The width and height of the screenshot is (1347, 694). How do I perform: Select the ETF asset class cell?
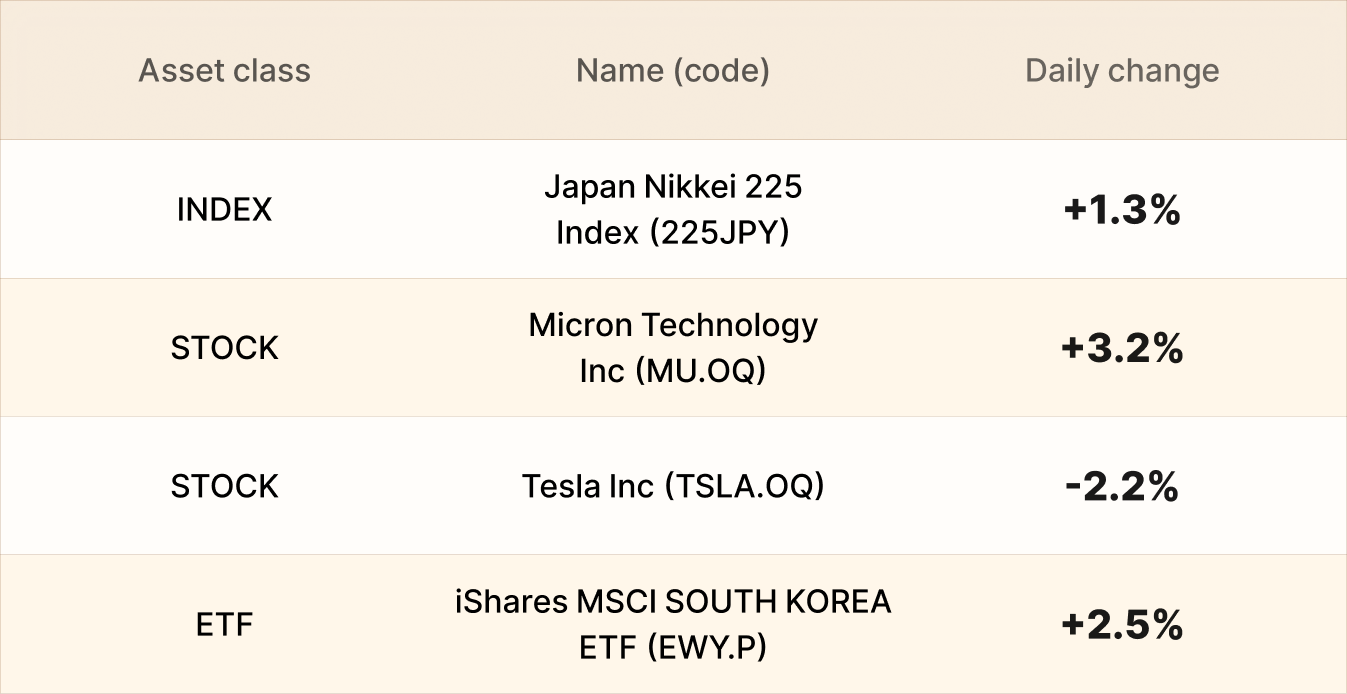coord(224,625)
